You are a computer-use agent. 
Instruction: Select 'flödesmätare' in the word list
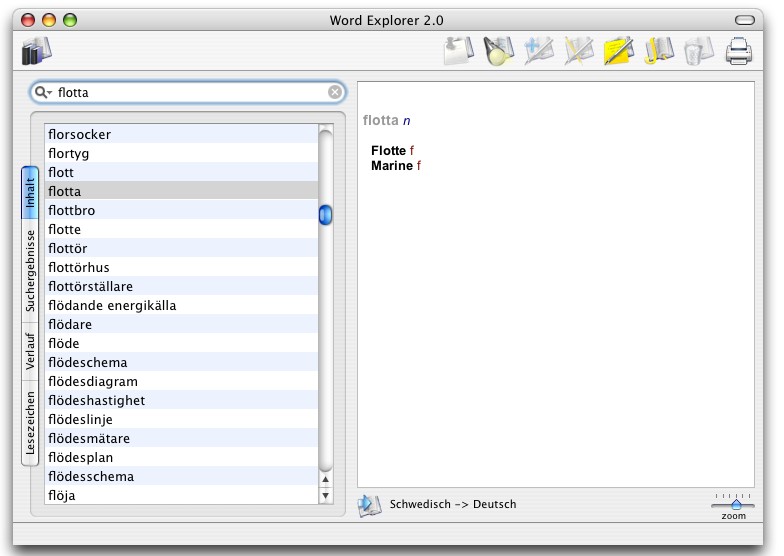(181, 438)
